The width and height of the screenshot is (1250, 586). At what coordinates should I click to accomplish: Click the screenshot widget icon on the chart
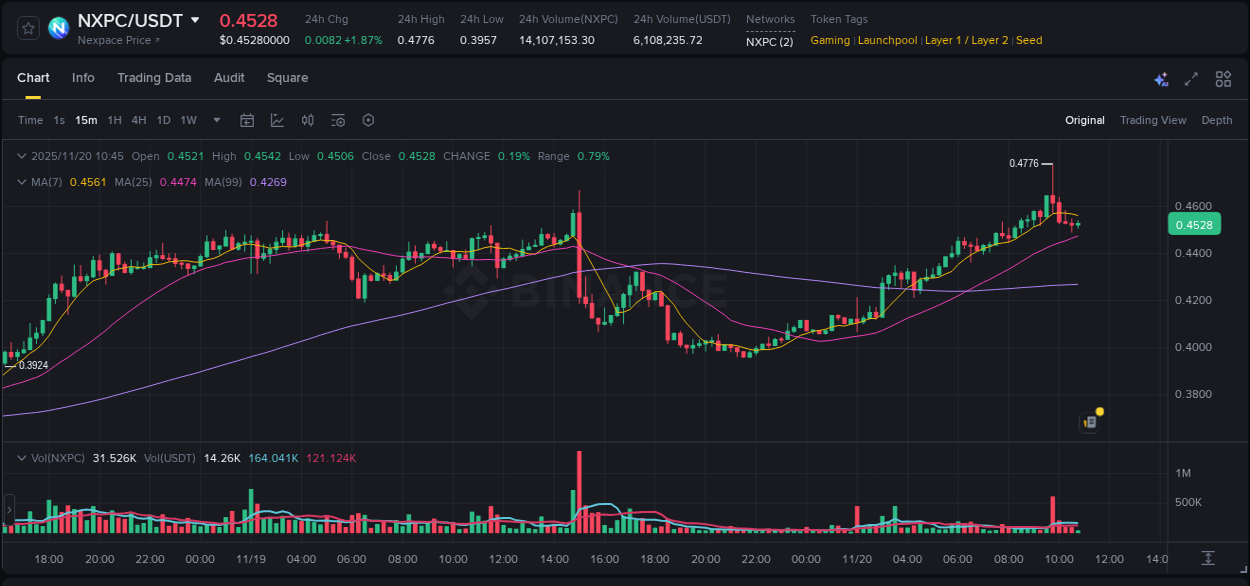(x=1089, y=421)
